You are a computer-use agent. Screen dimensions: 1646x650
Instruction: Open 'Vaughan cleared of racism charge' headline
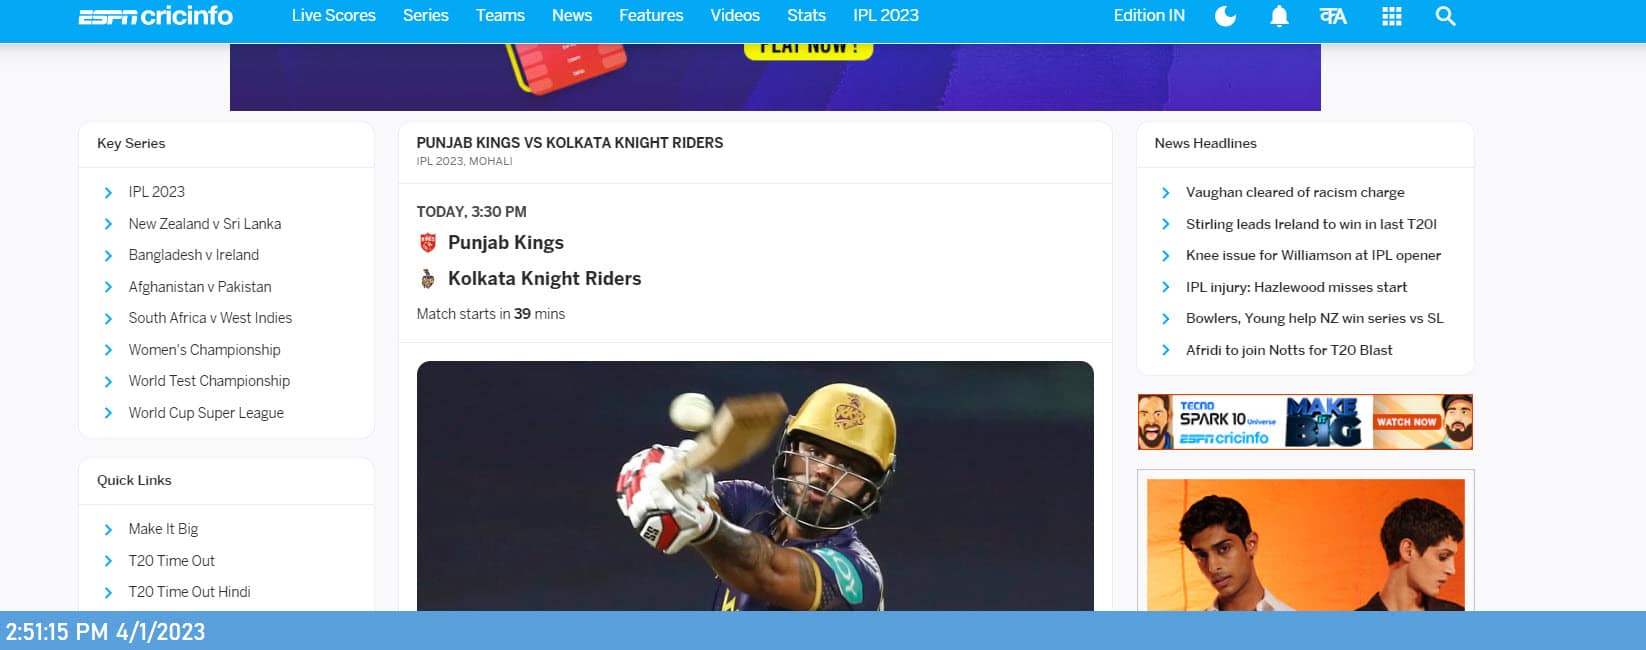(1295, 192)
